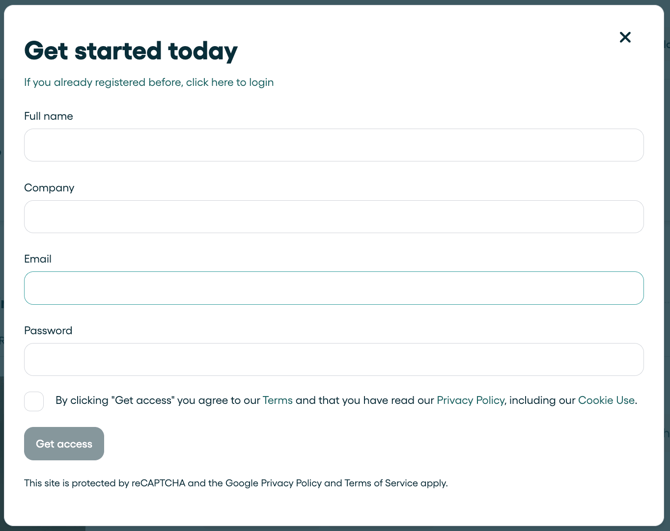Click the Email field label
The image size is (670, 531).
tap(38, 259)
